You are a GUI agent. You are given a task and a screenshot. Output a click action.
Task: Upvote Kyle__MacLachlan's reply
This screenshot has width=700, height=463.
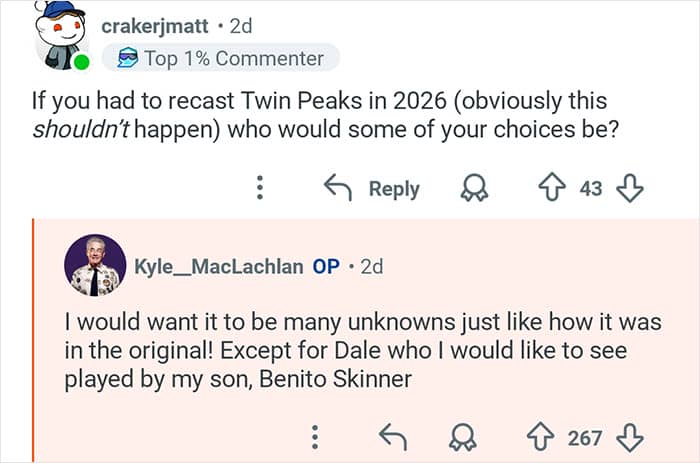point(541,437)
